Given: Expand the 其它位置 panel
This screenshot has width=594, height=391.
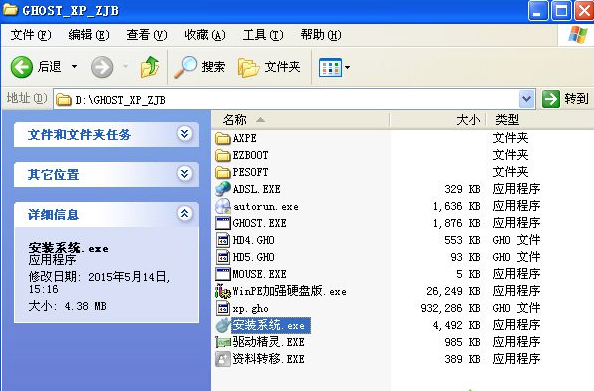Looking at the screenshot, I should 184,174.
